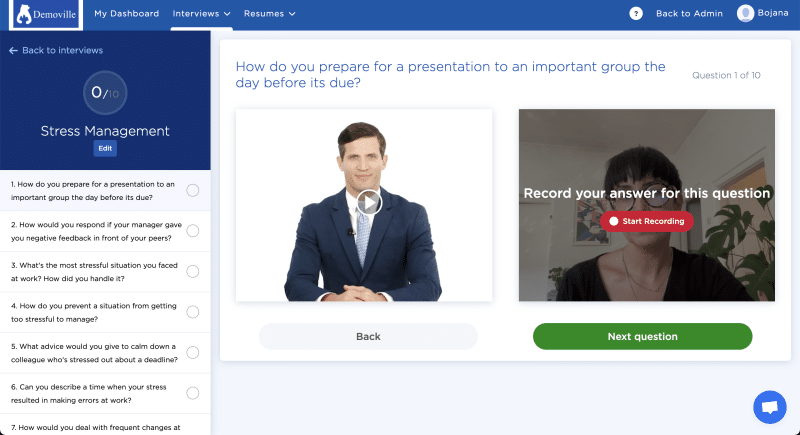800x435 pixels.
Task: Click the Bojana user avatar
Action: click(x=745, y=14)
